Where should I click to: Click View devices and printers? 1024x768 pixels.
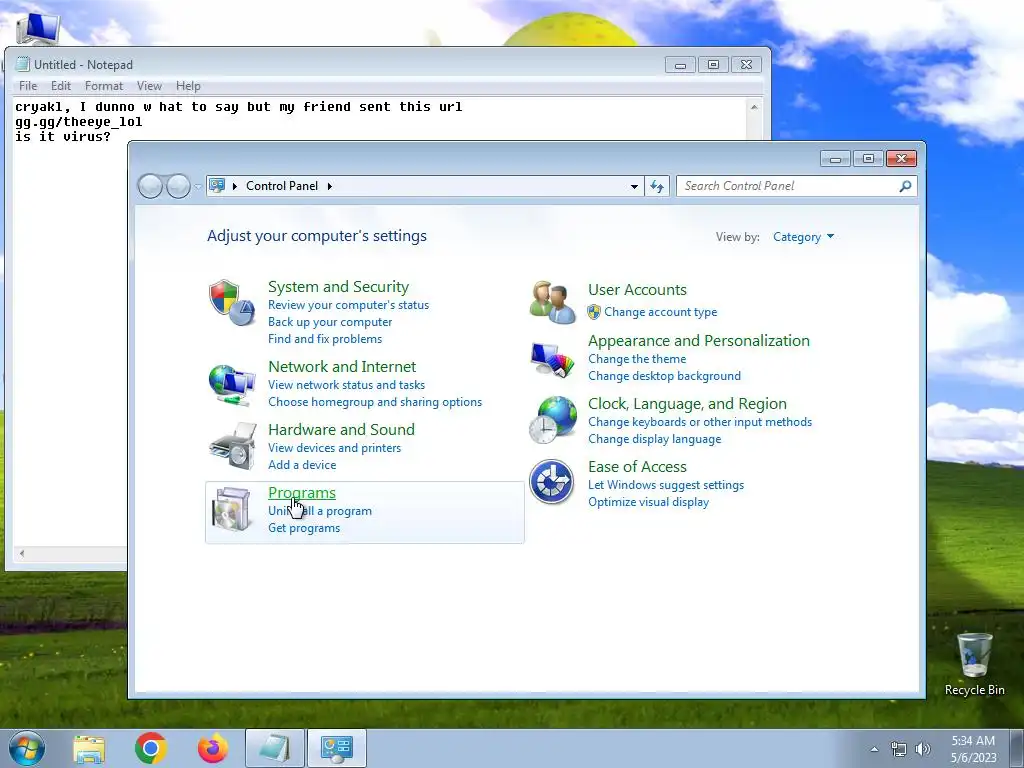pos(334,447)
